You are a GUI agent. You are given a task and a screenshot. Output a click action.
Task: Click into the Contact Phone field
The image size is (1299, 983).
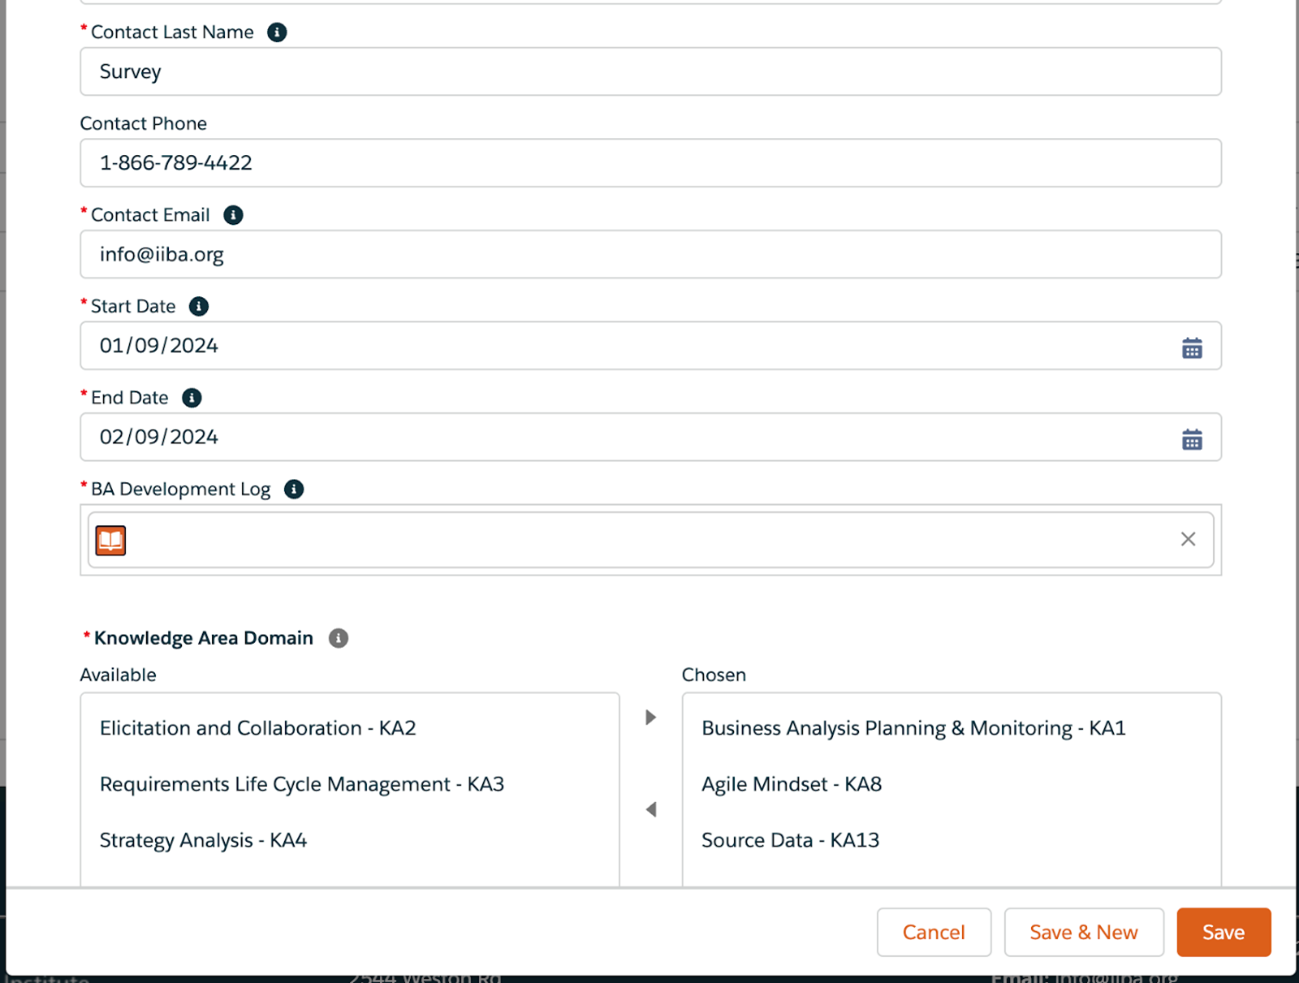pyautogui.click(x=651, y=163)
